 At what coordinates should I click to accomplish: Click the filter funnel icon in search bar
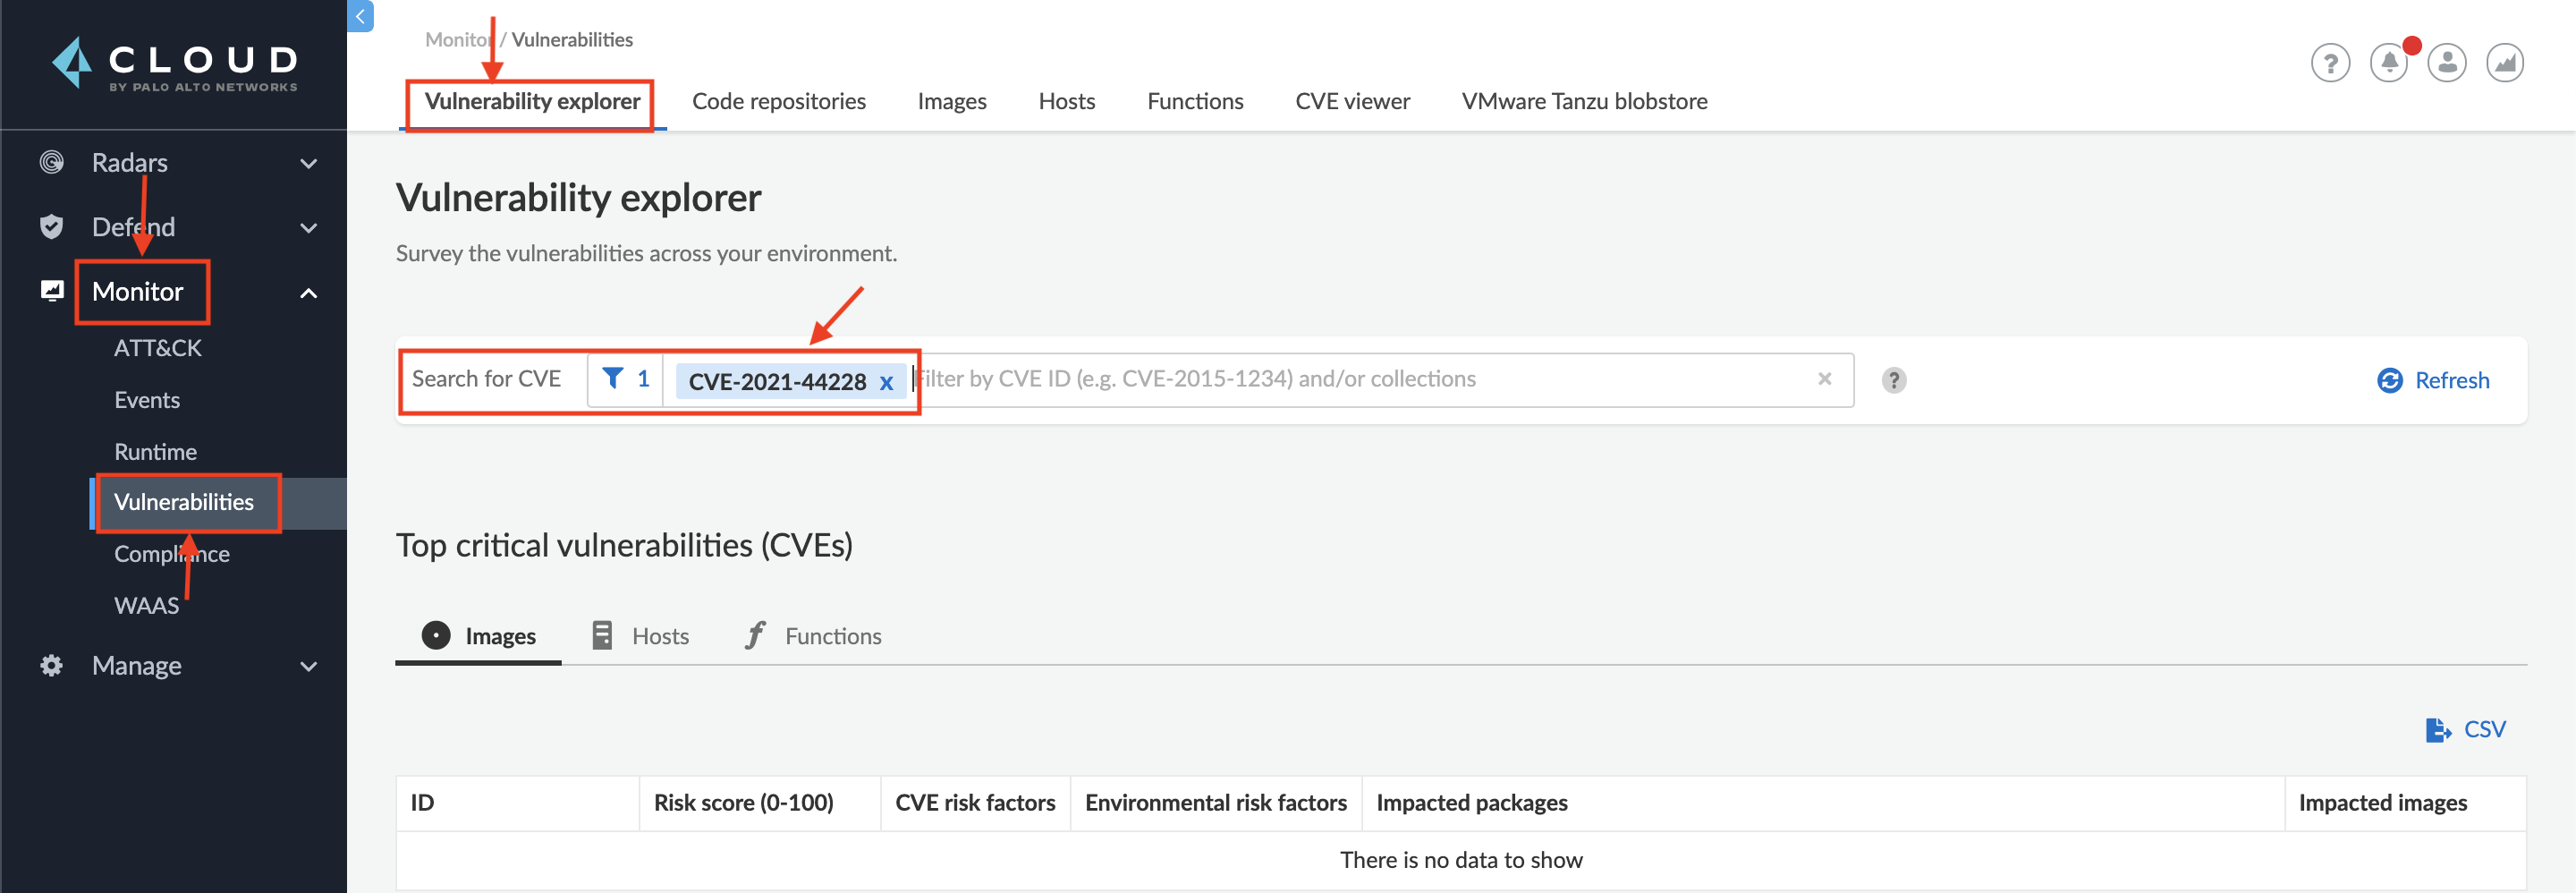613,378
